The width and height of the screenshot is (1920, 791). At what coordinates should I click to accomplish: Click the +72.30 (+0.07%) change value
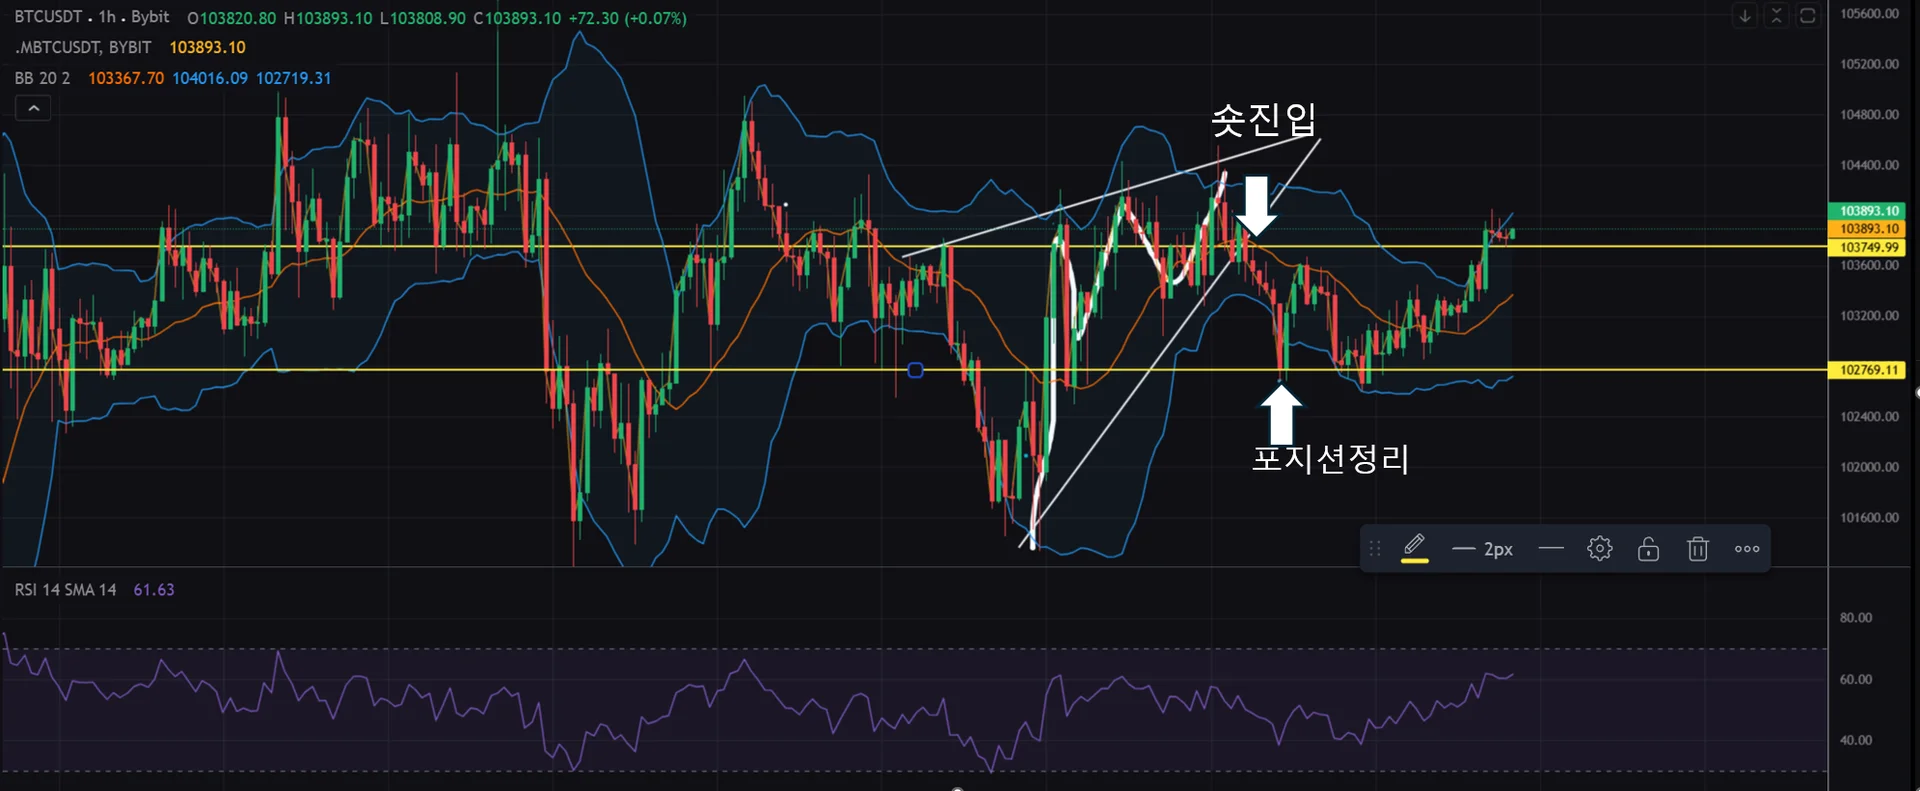coord(627,18)
